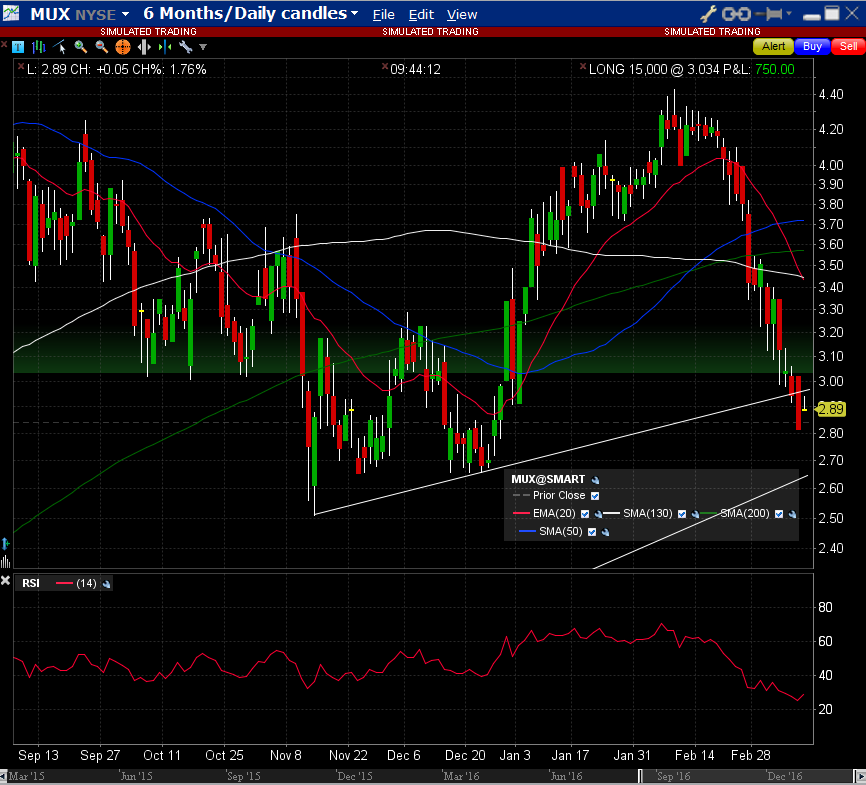866x785 pixels.
Task: Click the chain link icon in title bar
Action: [737, 14]
